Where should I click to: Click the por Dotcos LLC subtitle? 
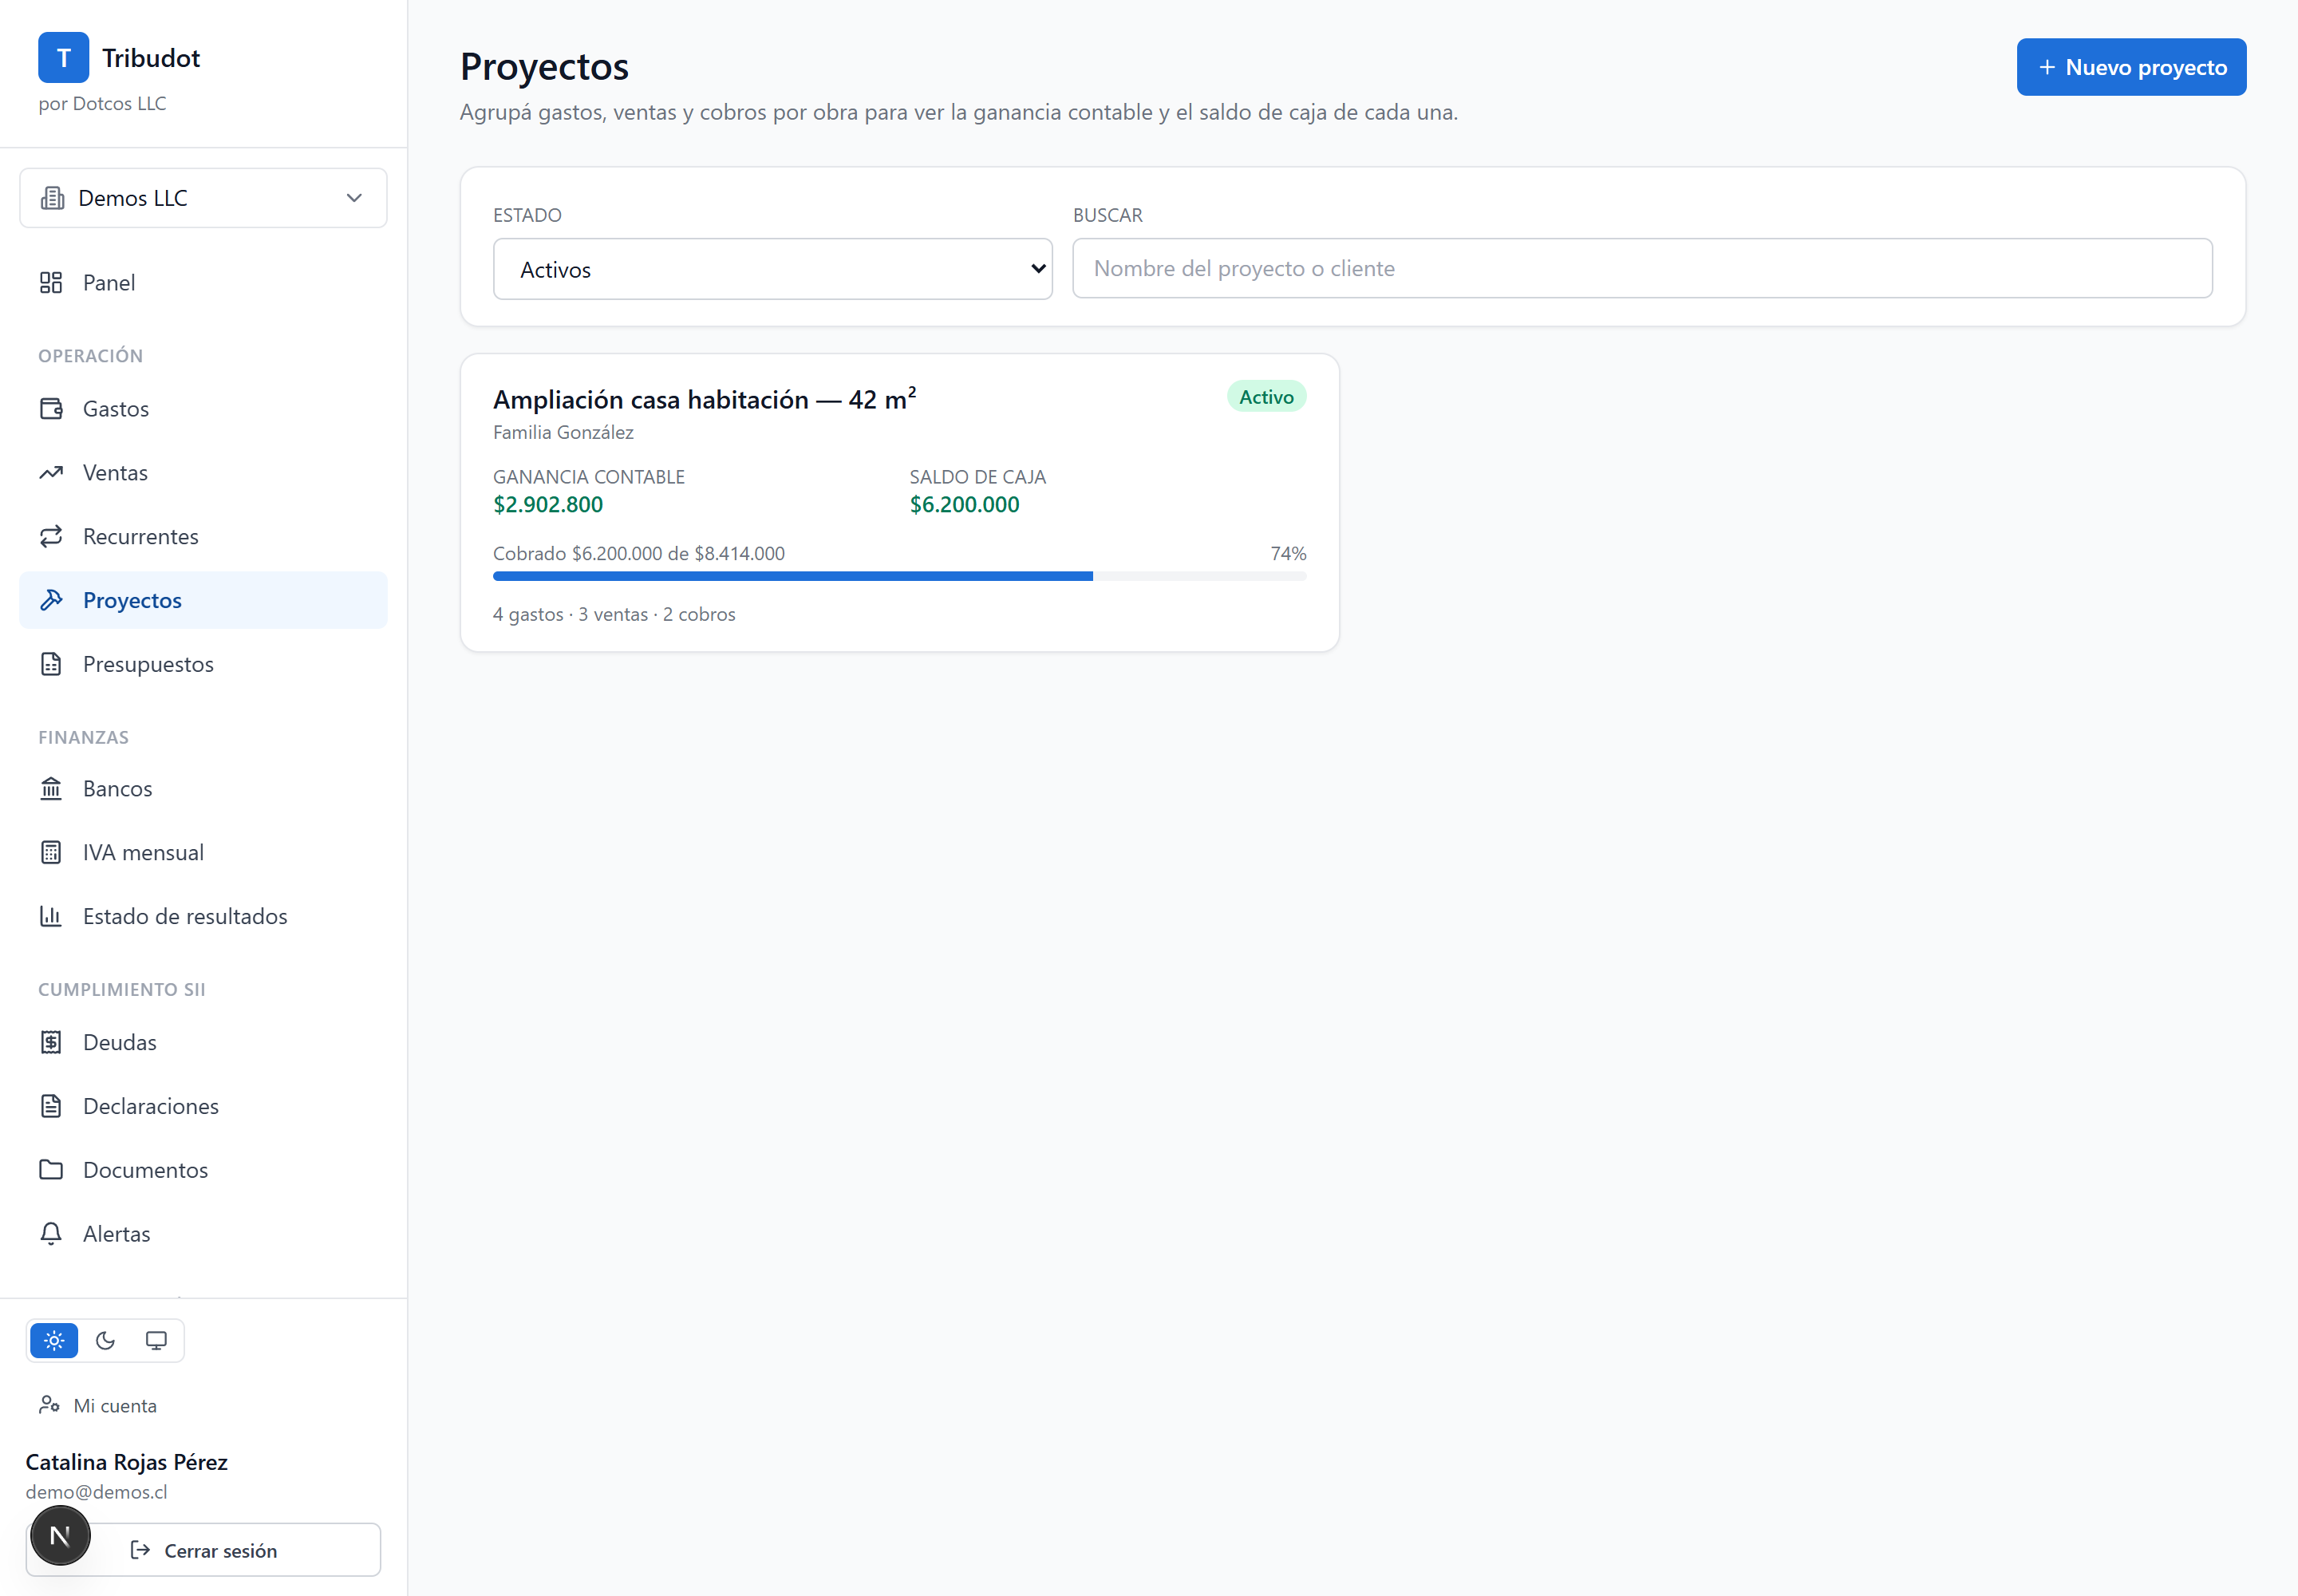pos(102,103)
